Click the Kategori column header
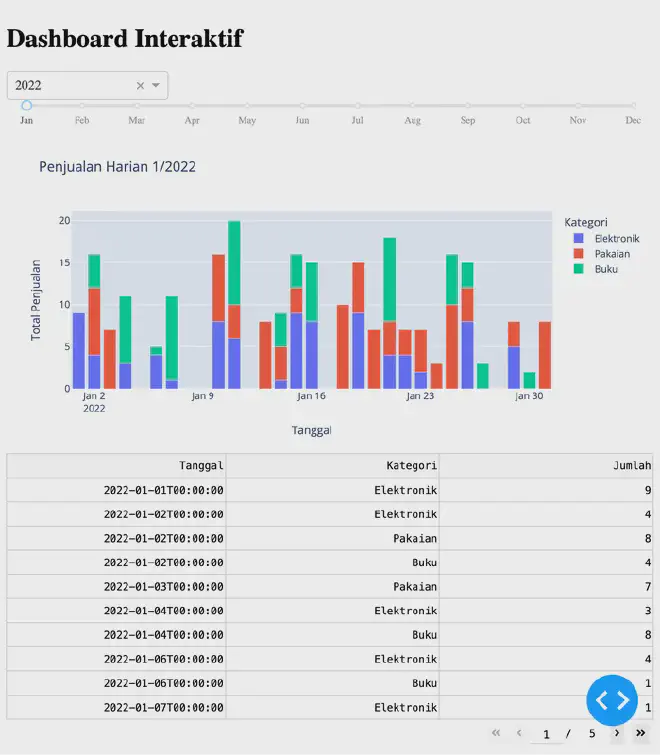Viewport: 660px width, 755px height. 411,465
